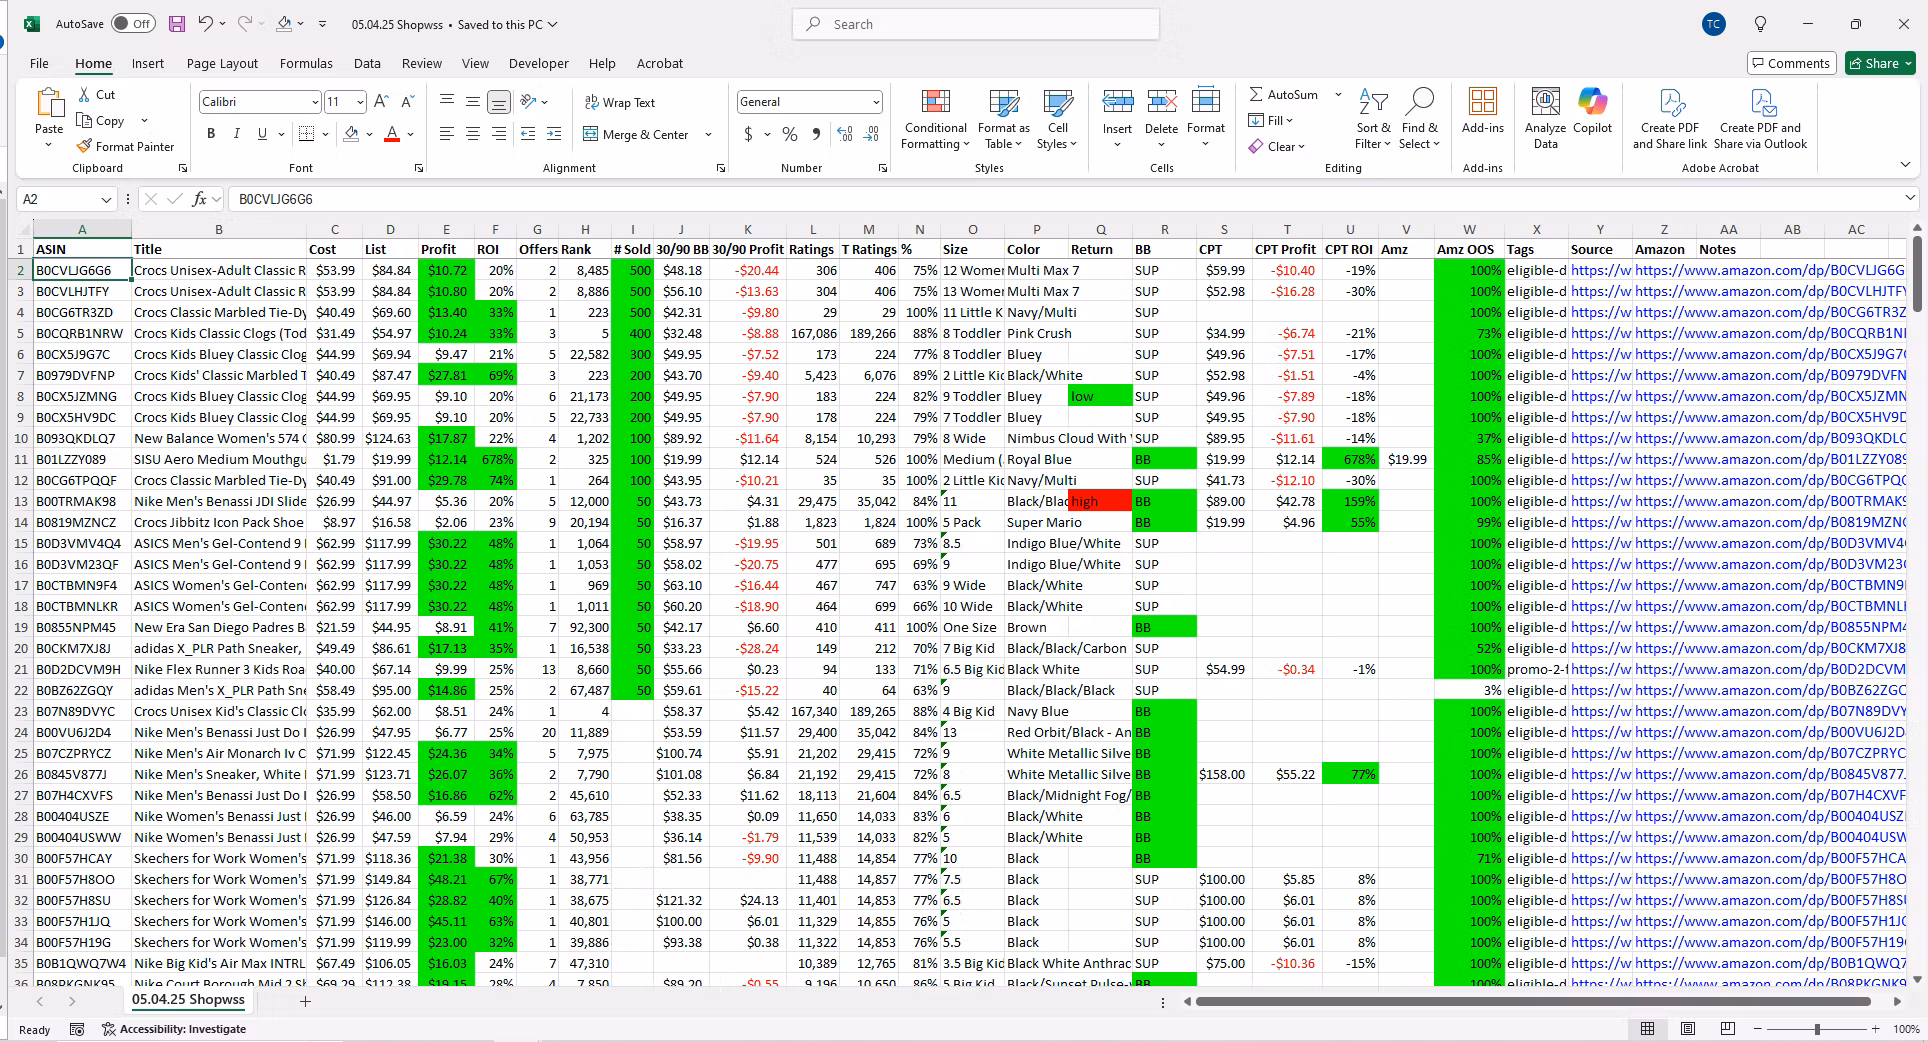Click the Insert Function fx icon
The image size is (1928, 1042).
pos(200,199)
